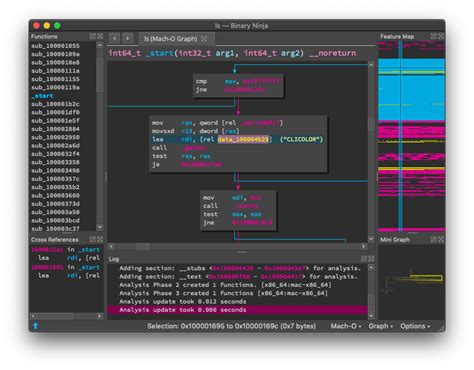Select the _start function in list
The width and height of the screenshot is (474, 370).
coord(43,96)
